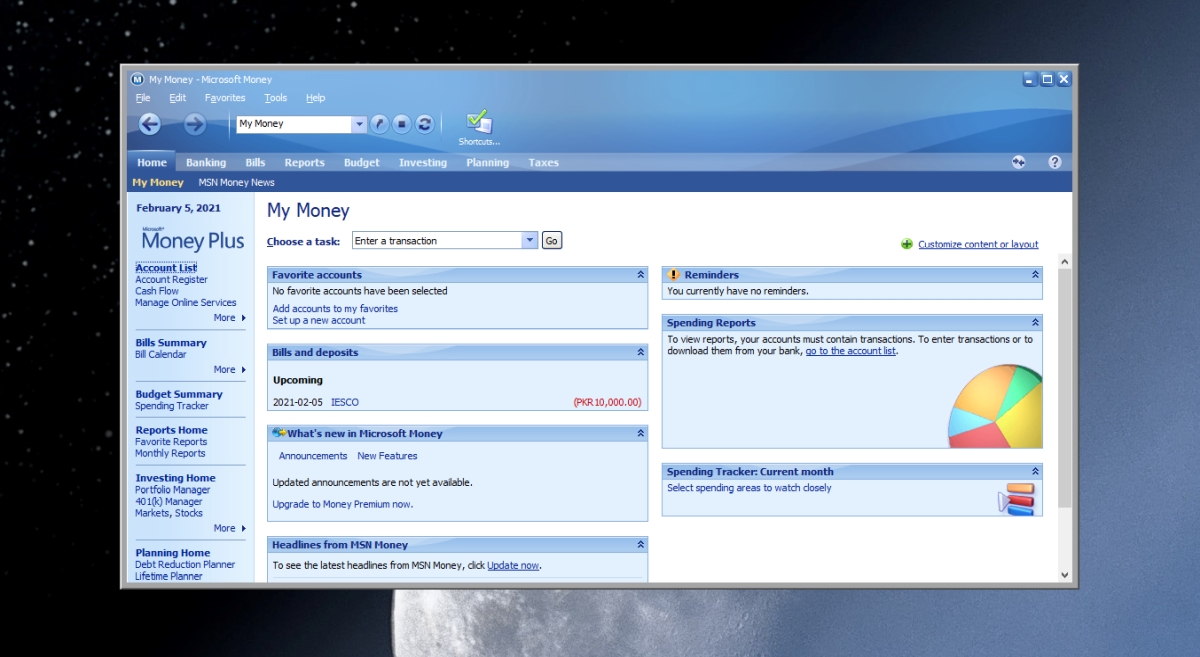Switch to the Reports tab

coord(305,163)
